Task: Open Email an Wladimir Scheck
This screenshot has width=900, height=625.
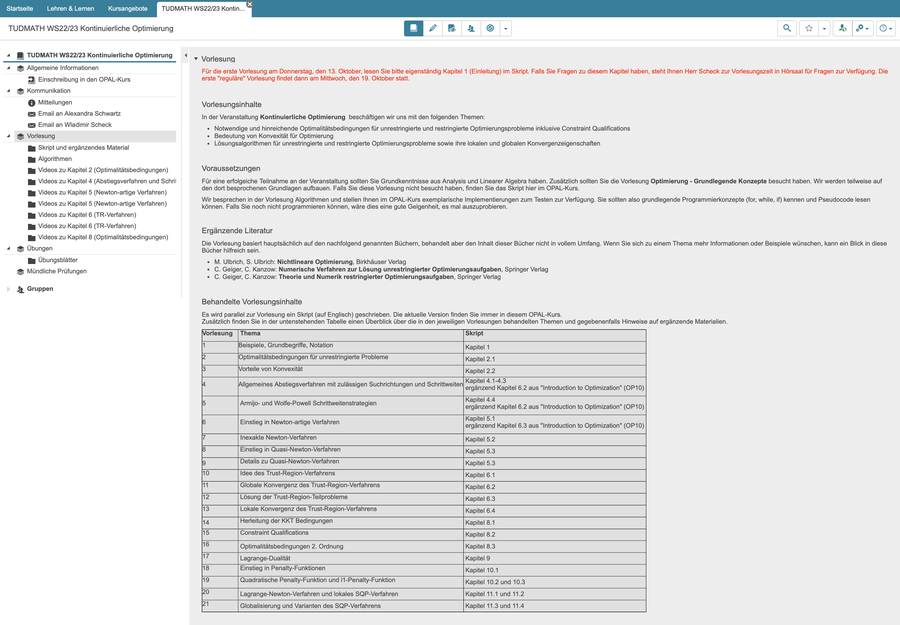Action: pos(75,125)
